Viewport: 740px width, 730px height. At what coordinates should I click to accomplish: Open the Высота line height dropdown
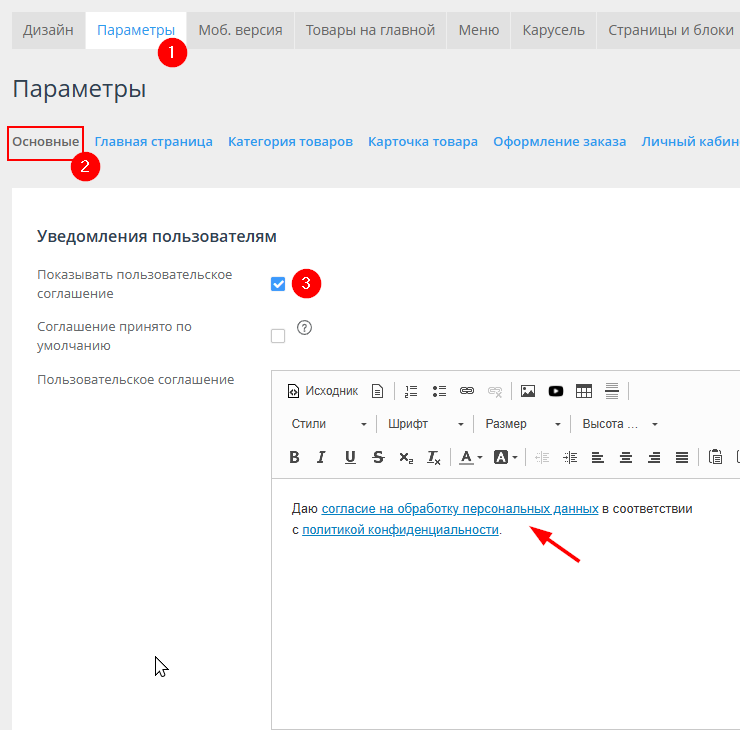pyautogui.click(x=619, y=424)
